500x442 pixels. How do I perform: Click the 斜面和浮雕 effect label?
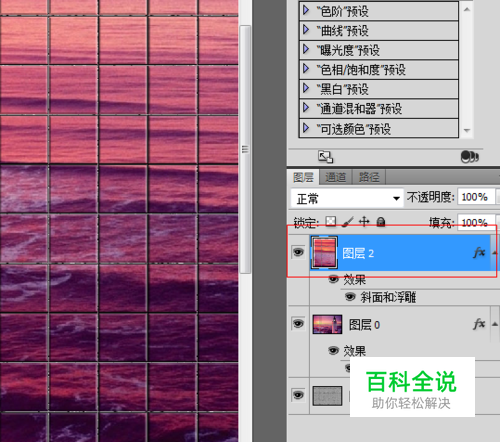tap(388, 297)
